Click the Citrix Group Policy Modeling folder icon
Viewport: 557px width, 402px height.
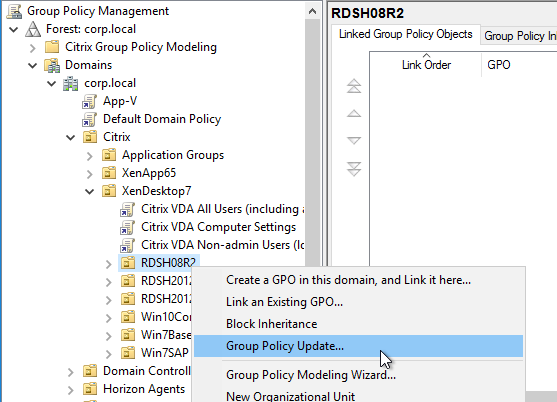[52, 47]
